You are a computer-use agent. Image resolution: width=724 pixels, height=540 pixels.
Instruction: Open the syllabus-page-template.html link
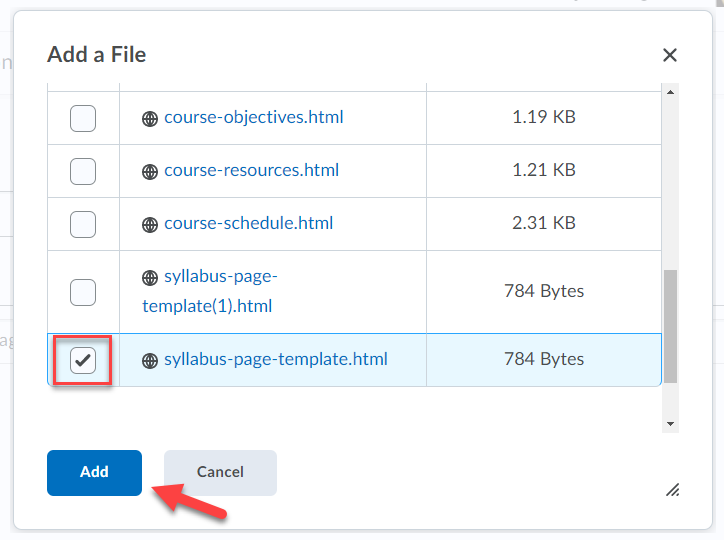pyautogui.click(x=276, y=359)
